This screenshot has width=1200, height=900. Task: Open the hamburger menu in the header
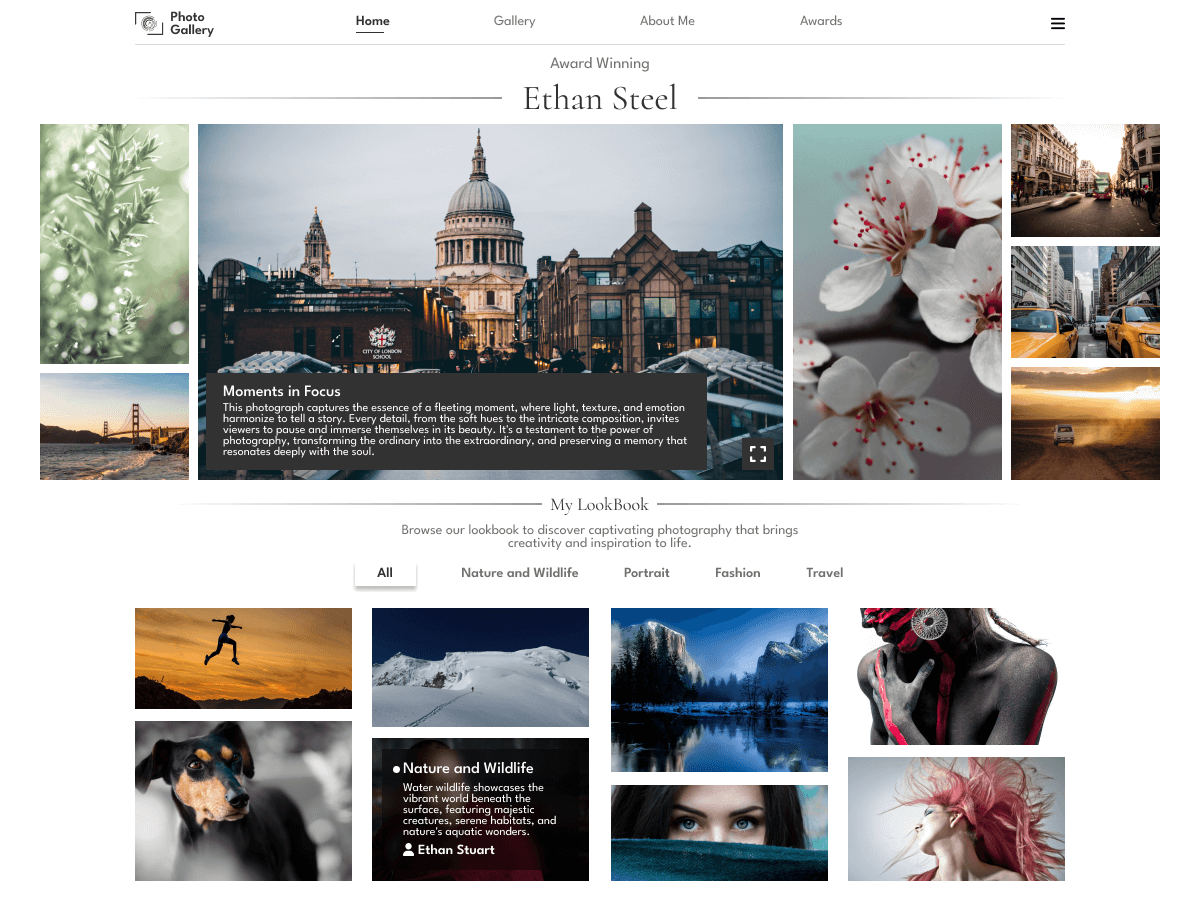point(1057,23)
